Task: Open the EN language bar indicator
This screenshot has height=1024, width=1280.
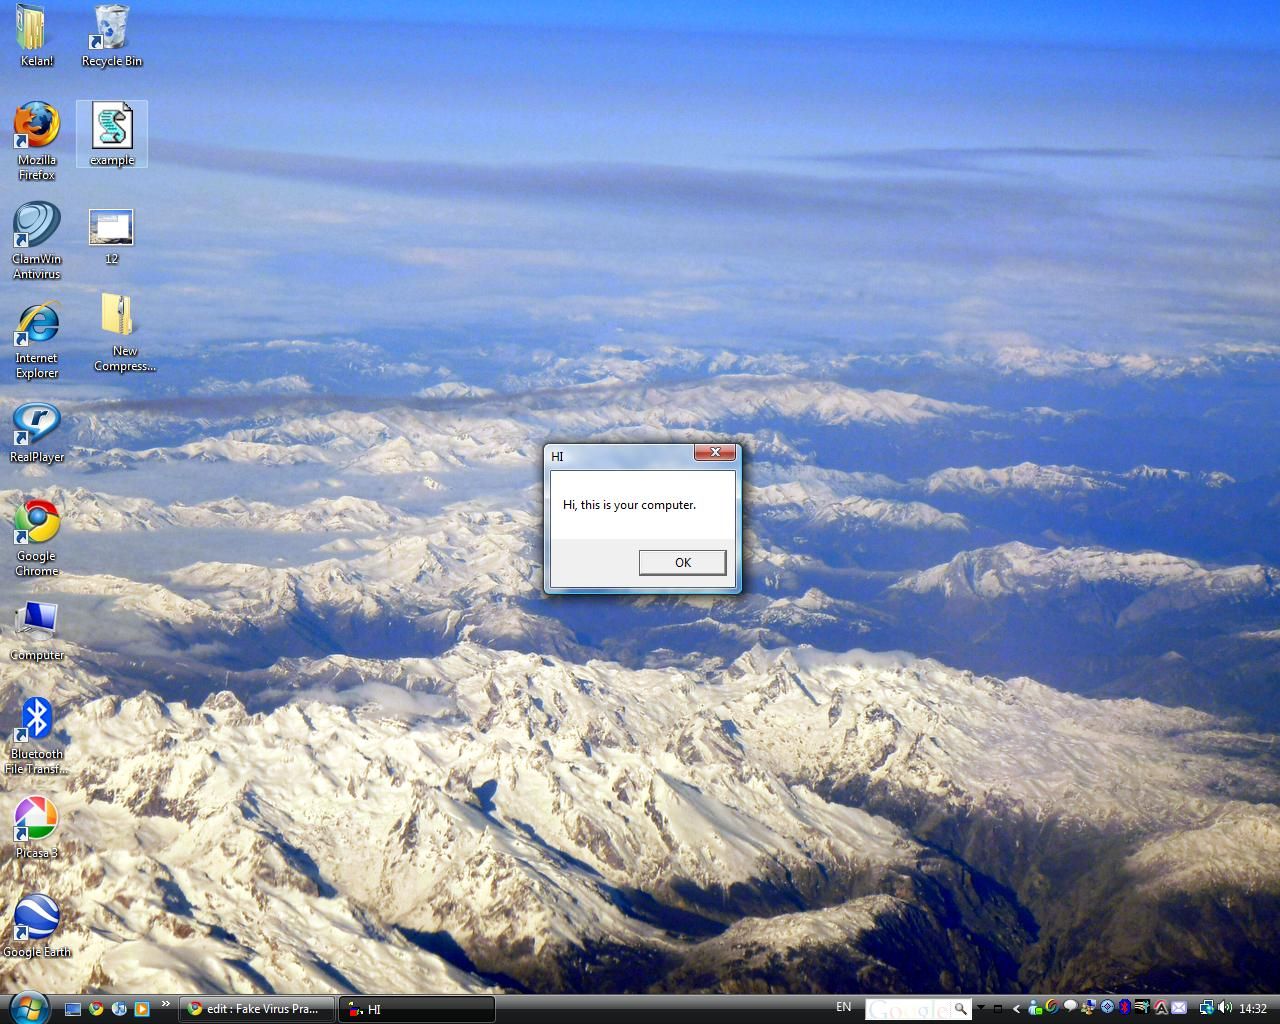Action: (844, 1007)
